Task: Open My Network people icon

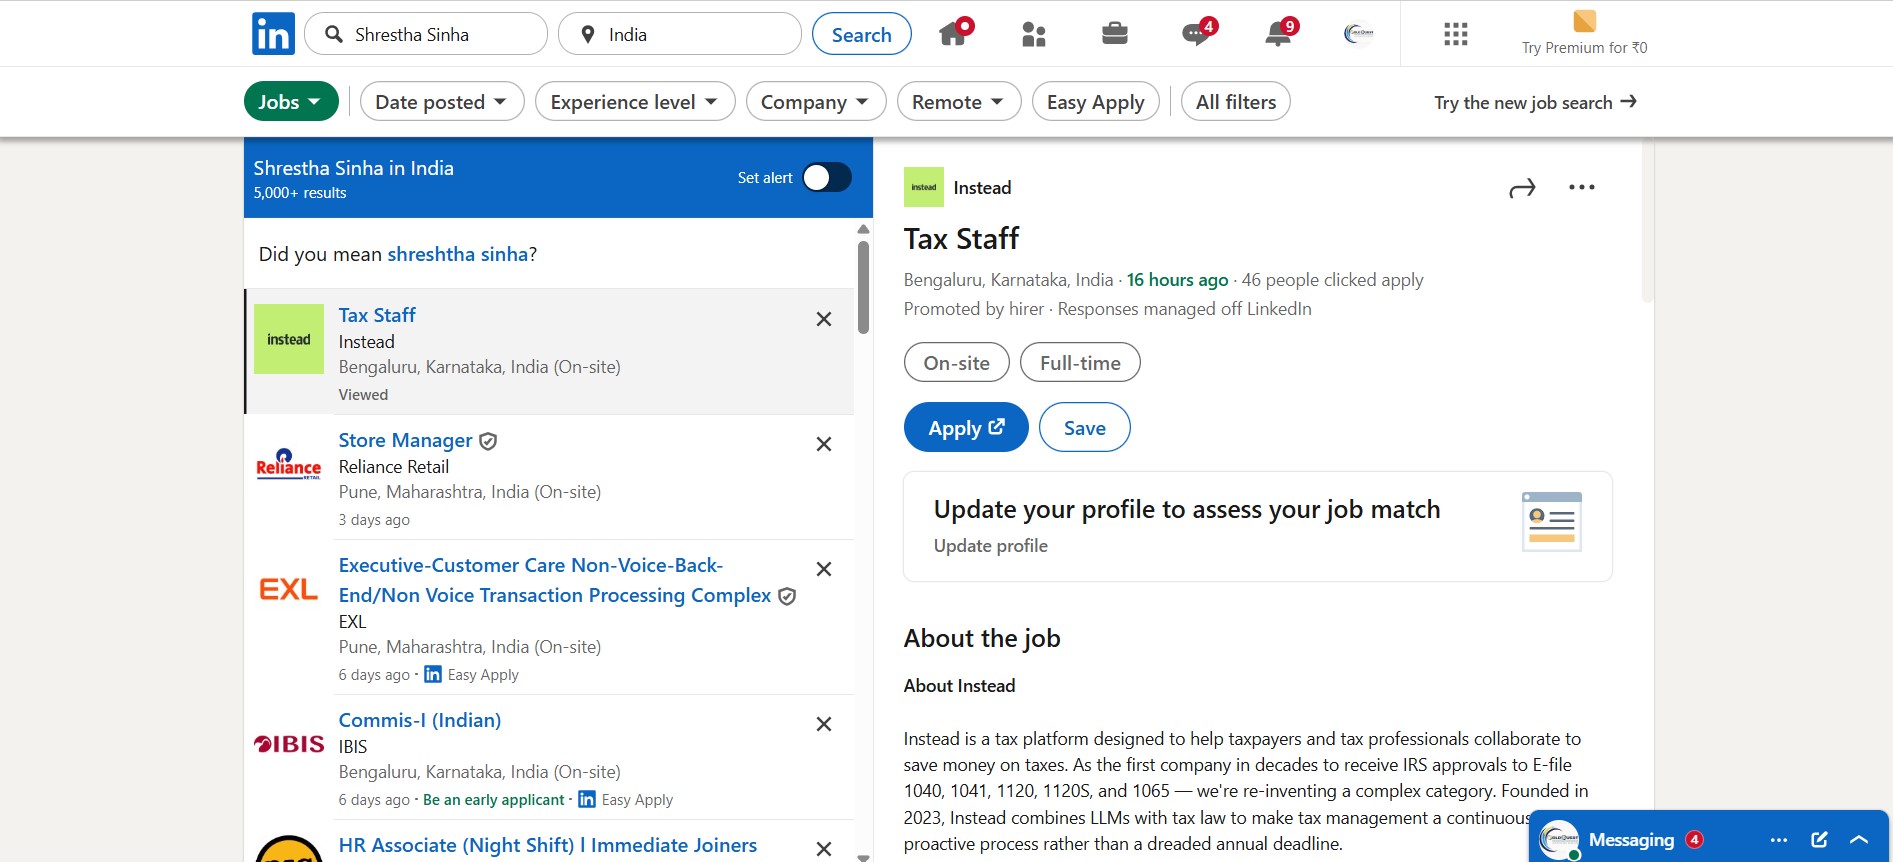Action: point(1034,34)
